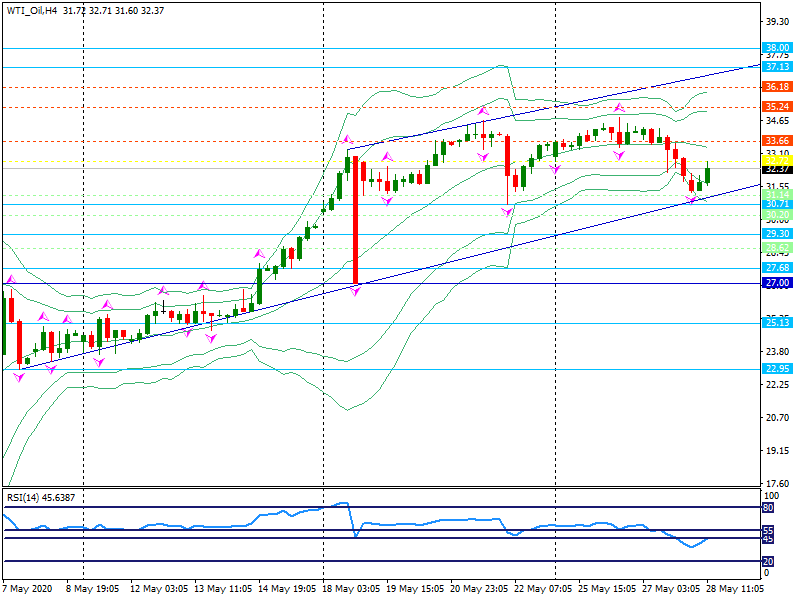Select the red 36.18 resistance label

[x=777, y=87]
